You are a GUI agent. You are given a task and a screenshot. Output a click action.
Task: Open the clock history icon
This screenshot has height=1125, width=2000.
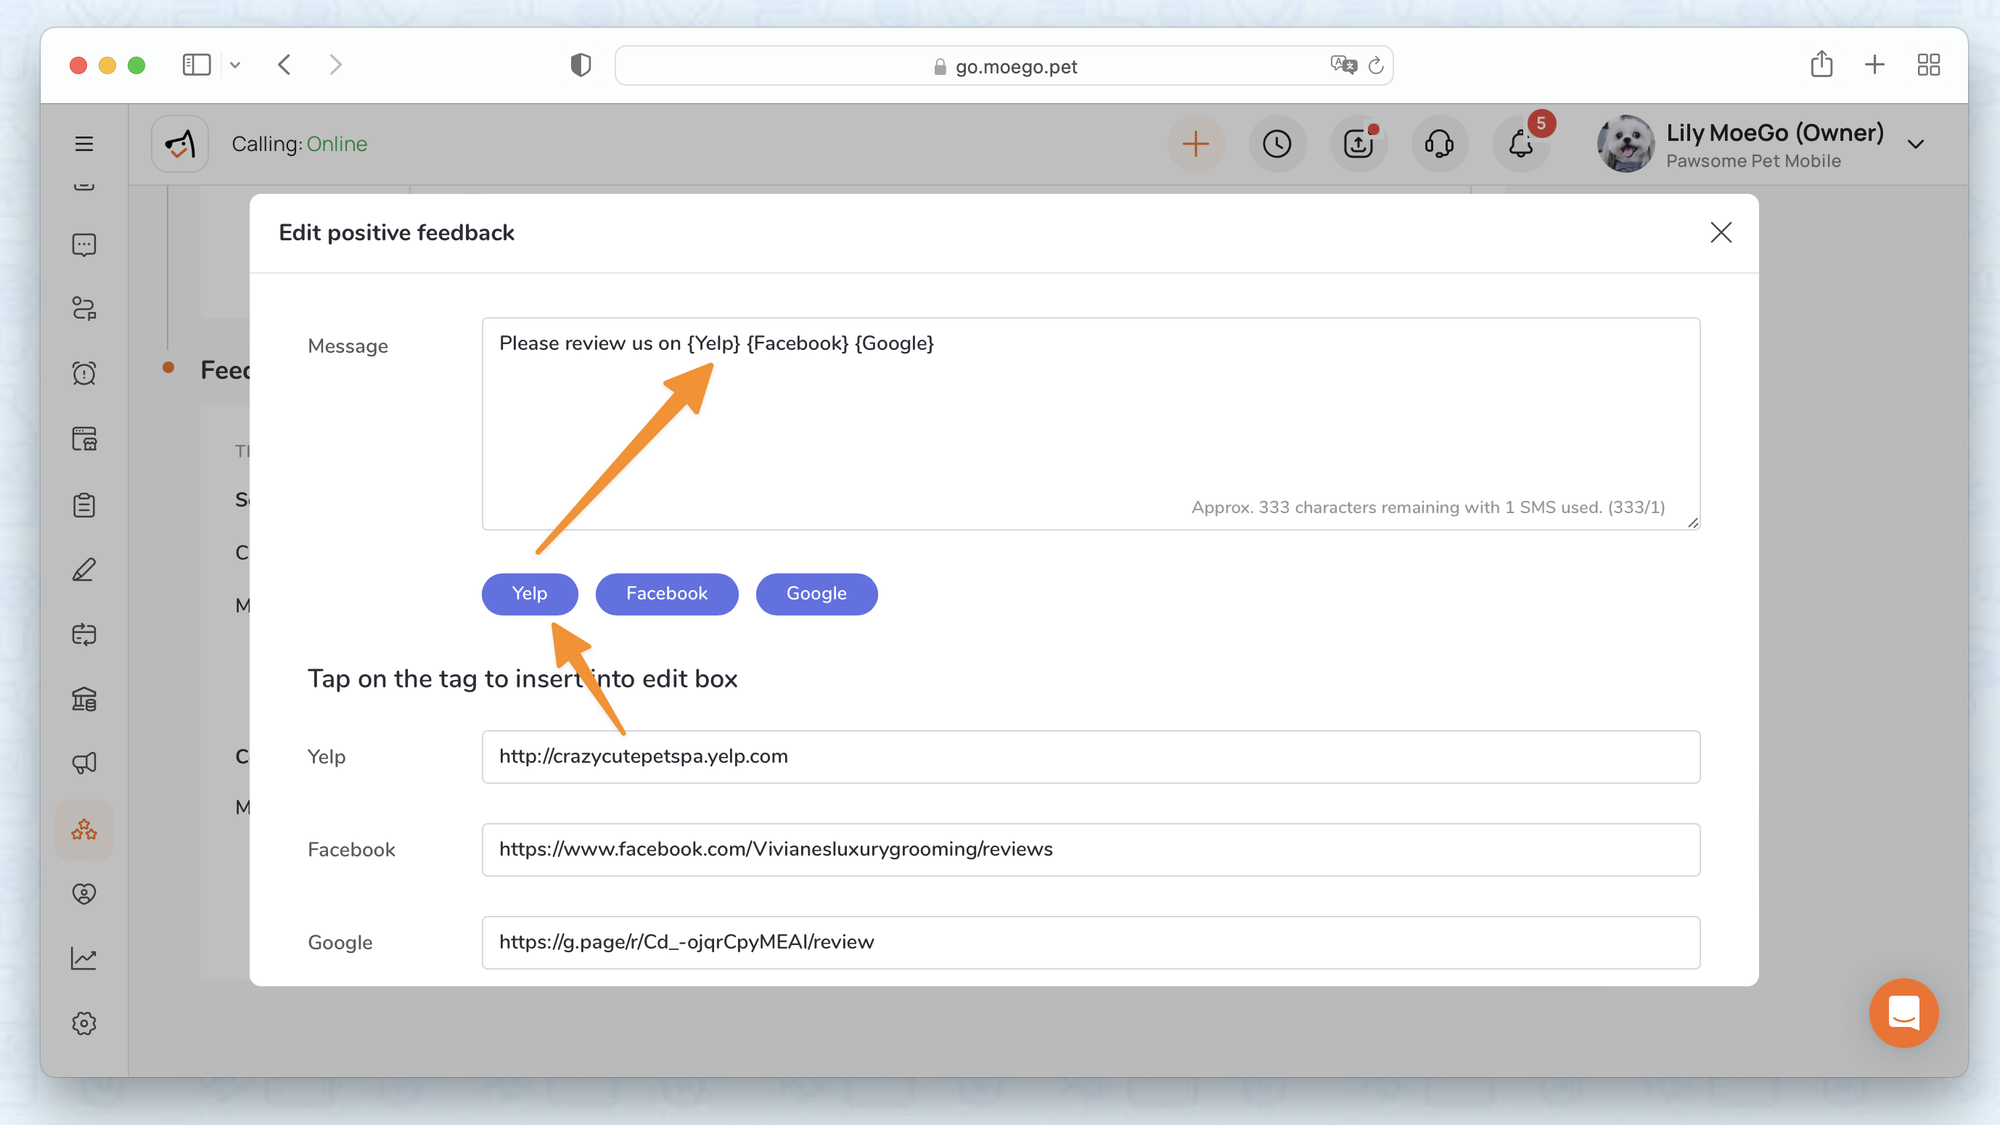pos(1277,144)
